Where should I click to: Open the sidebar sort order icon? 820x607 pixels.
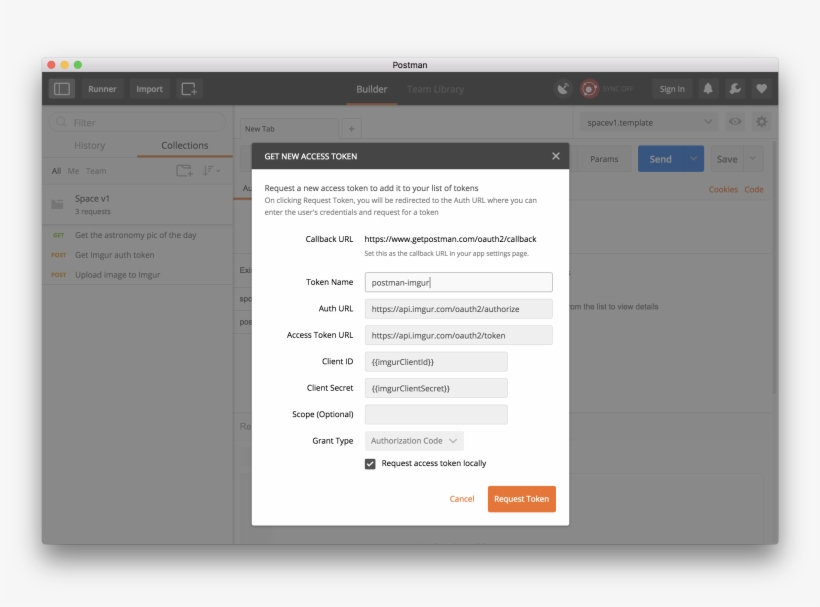pyautogui.click(x=211, y=170)
